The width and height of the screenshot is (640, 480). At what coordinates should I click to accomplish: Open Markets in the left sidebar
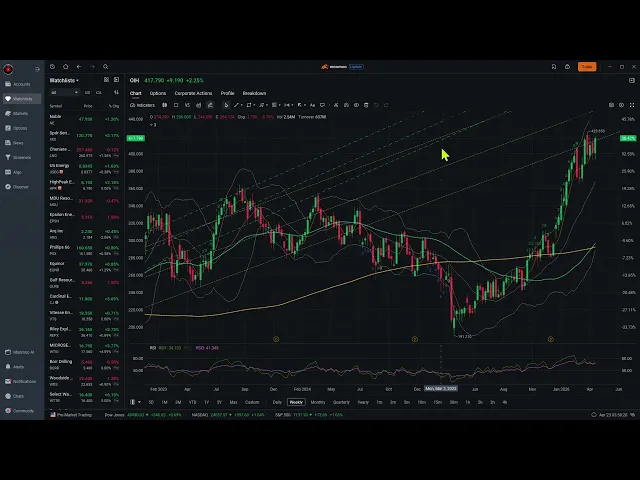pyautogui.click(x=17, y=113)
